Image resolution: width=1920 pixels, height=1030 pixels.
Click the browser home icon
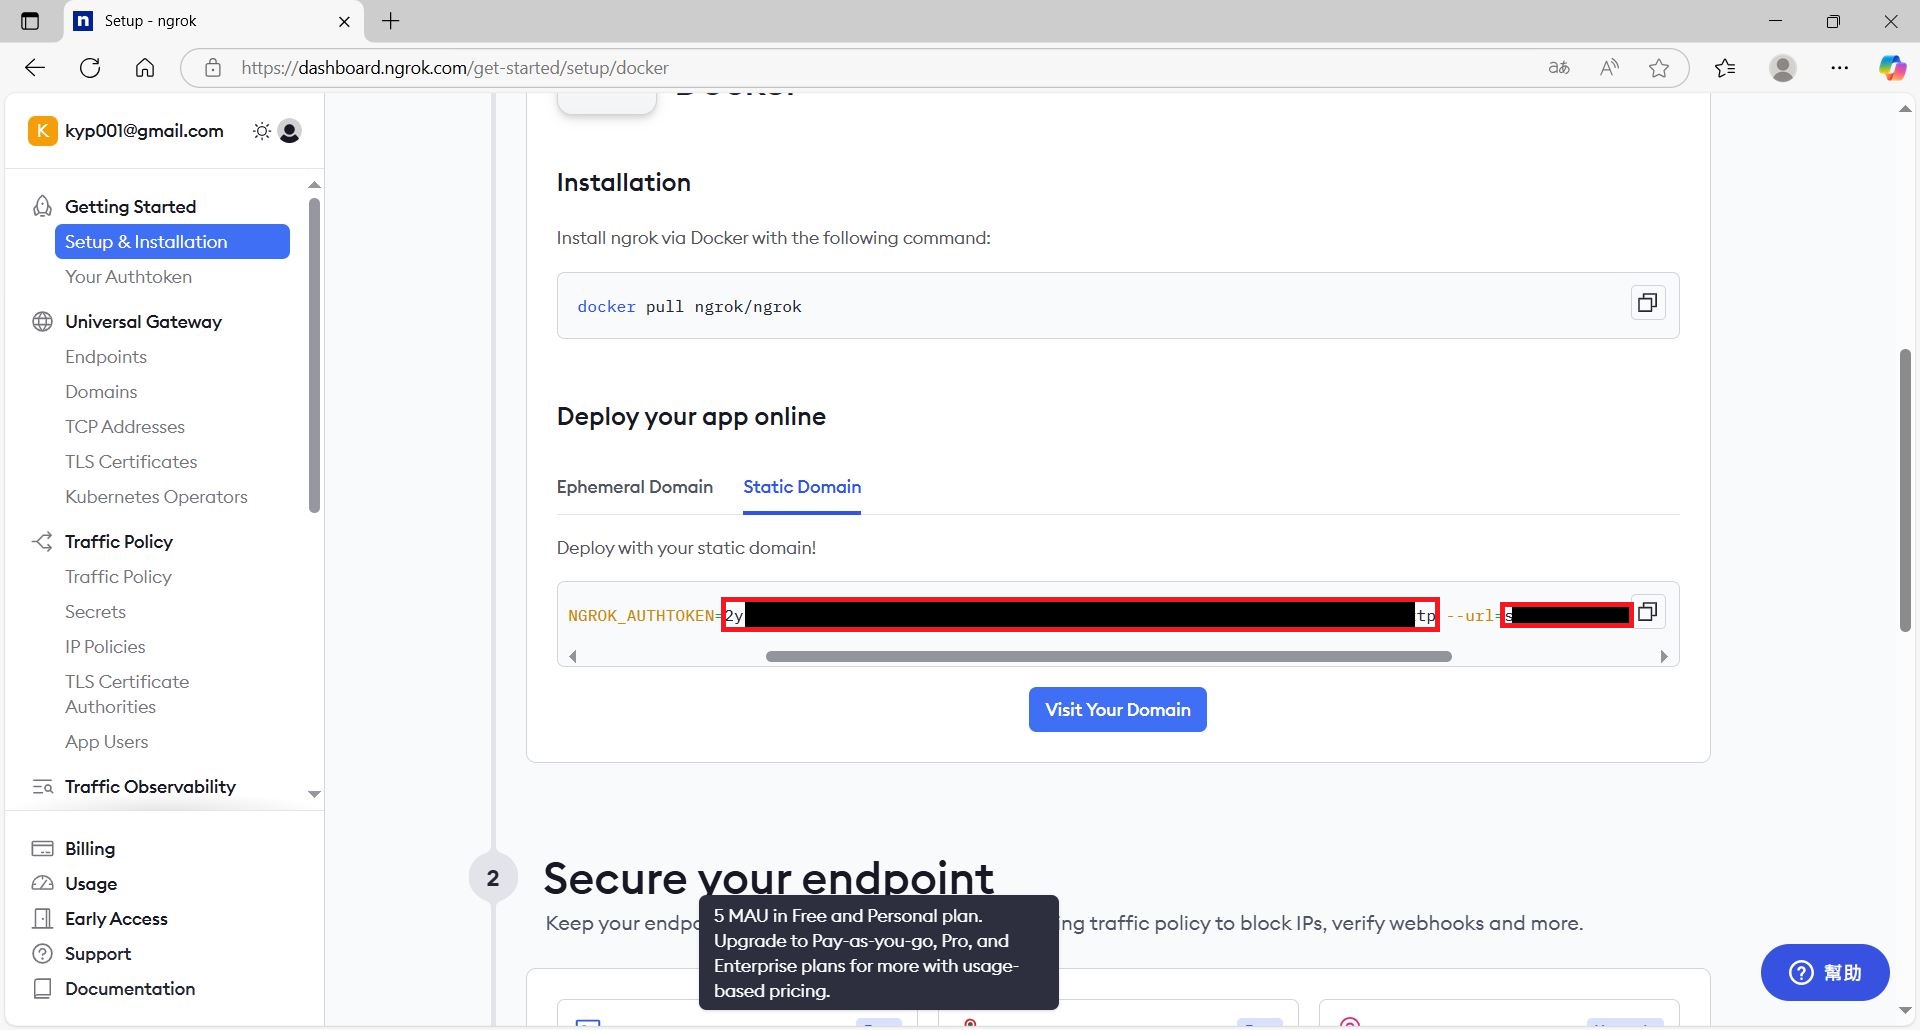tap(145, 68)
